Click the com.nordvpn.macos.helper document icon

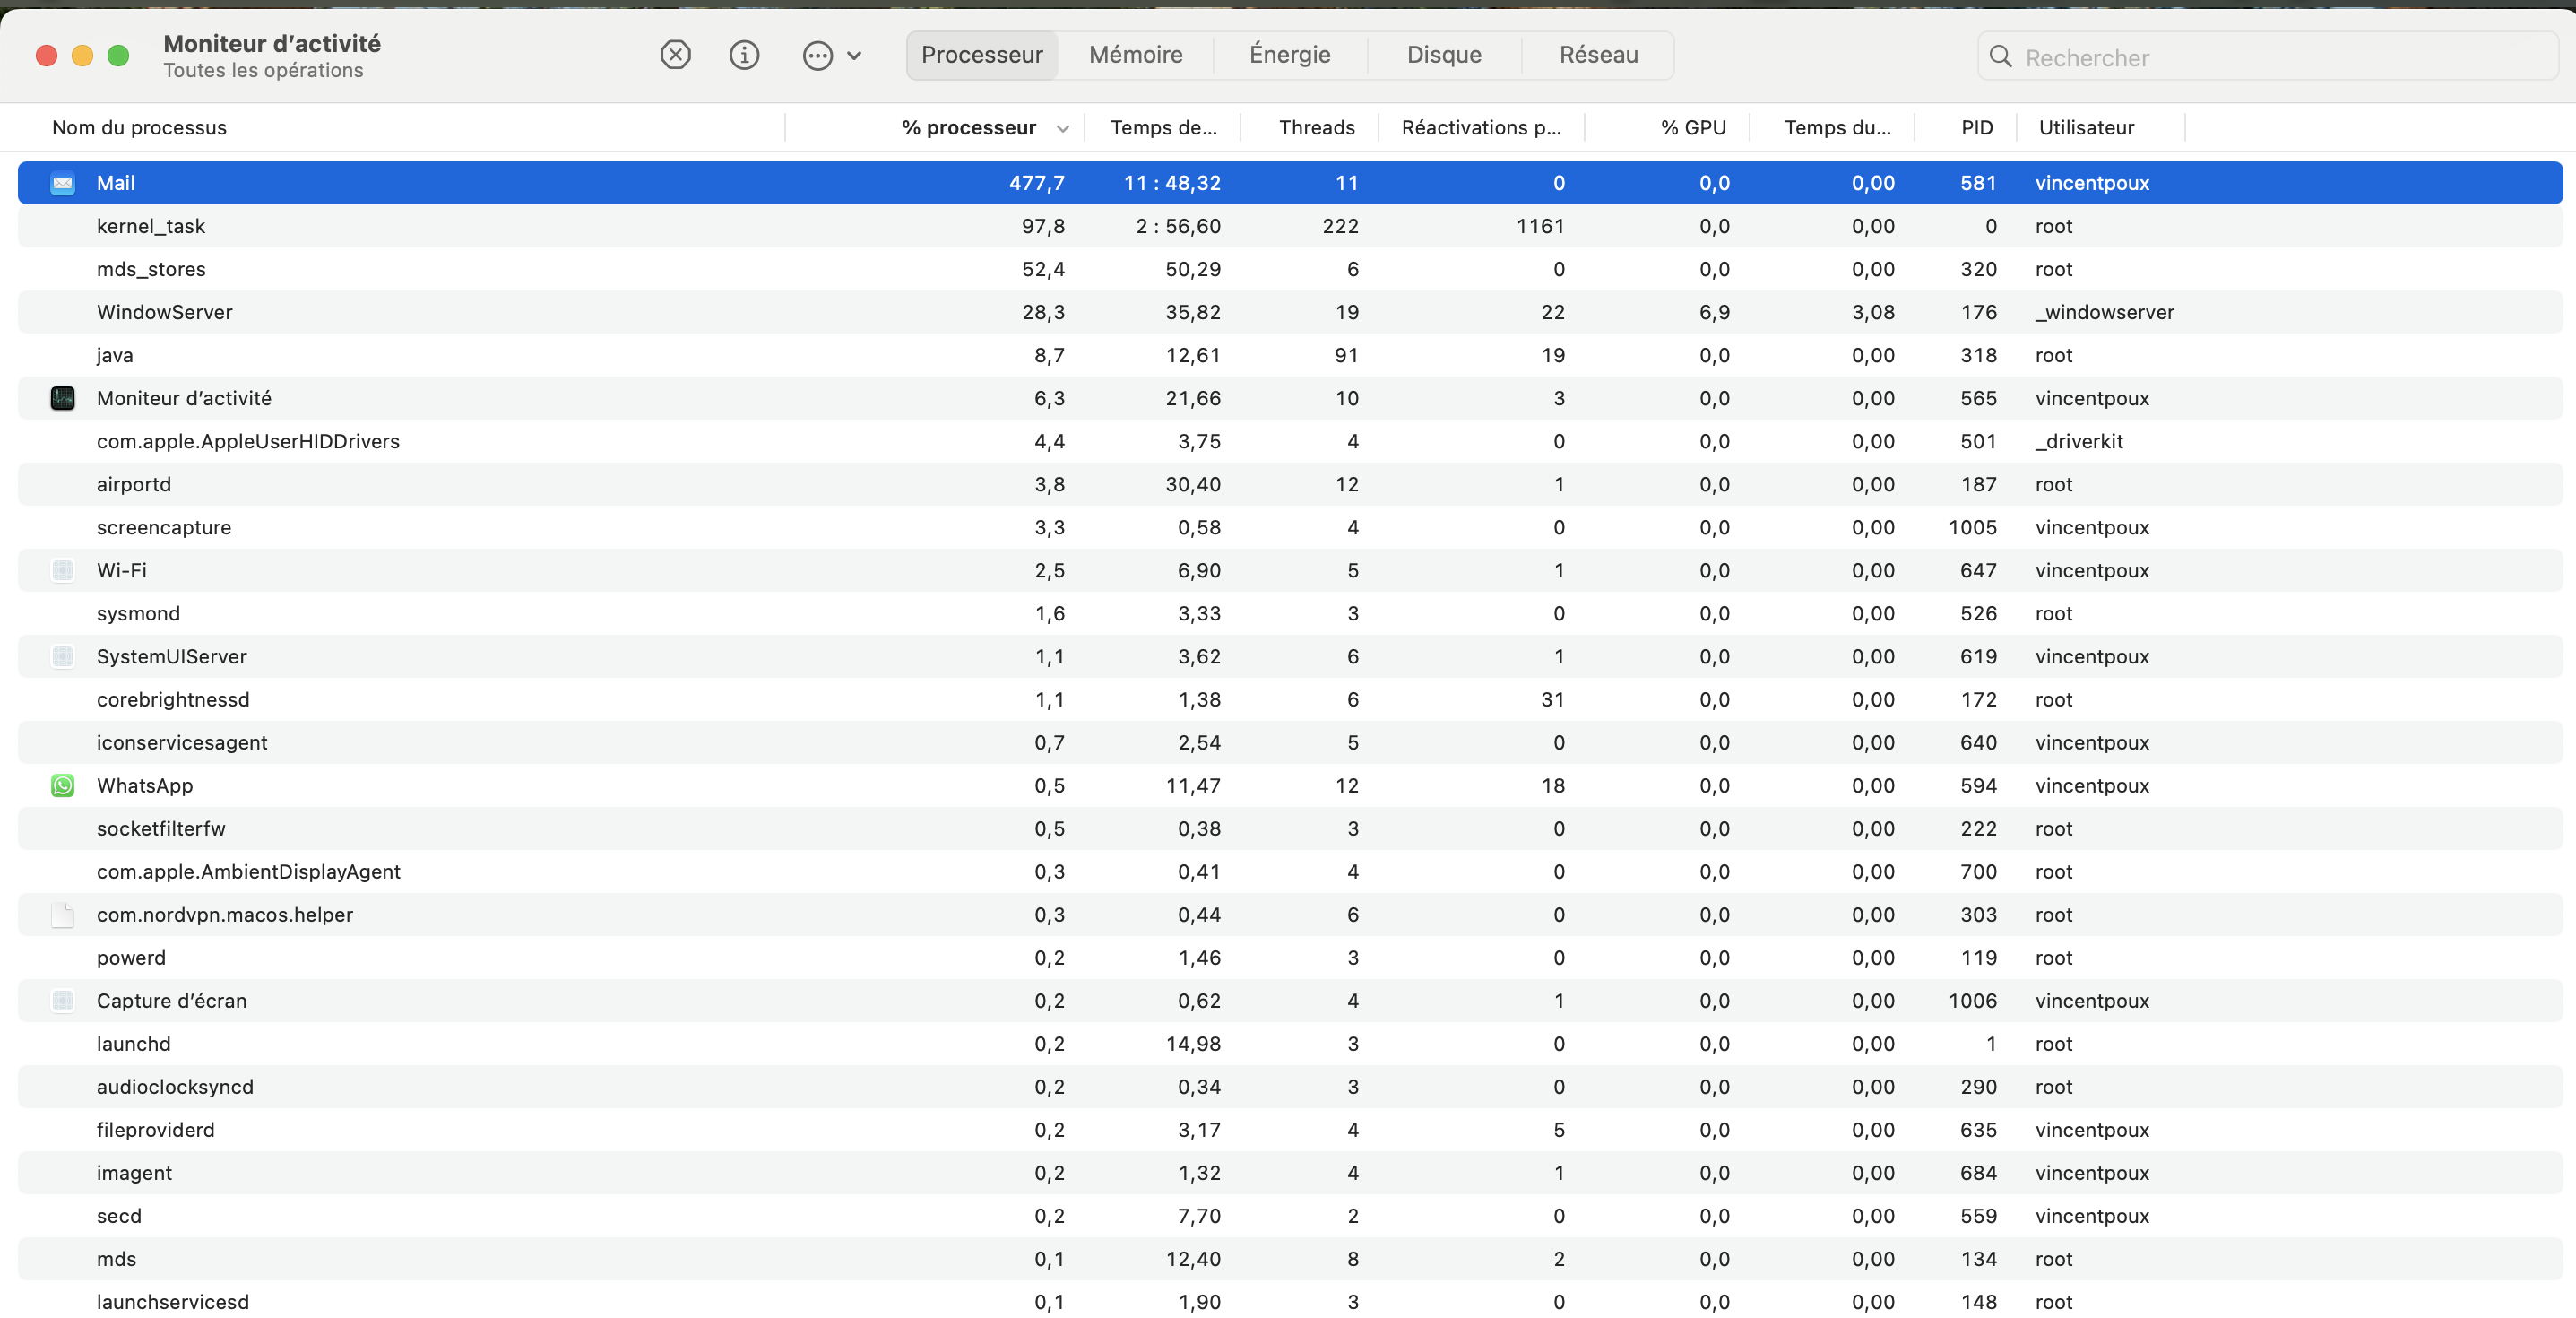(x=62, y=915)
